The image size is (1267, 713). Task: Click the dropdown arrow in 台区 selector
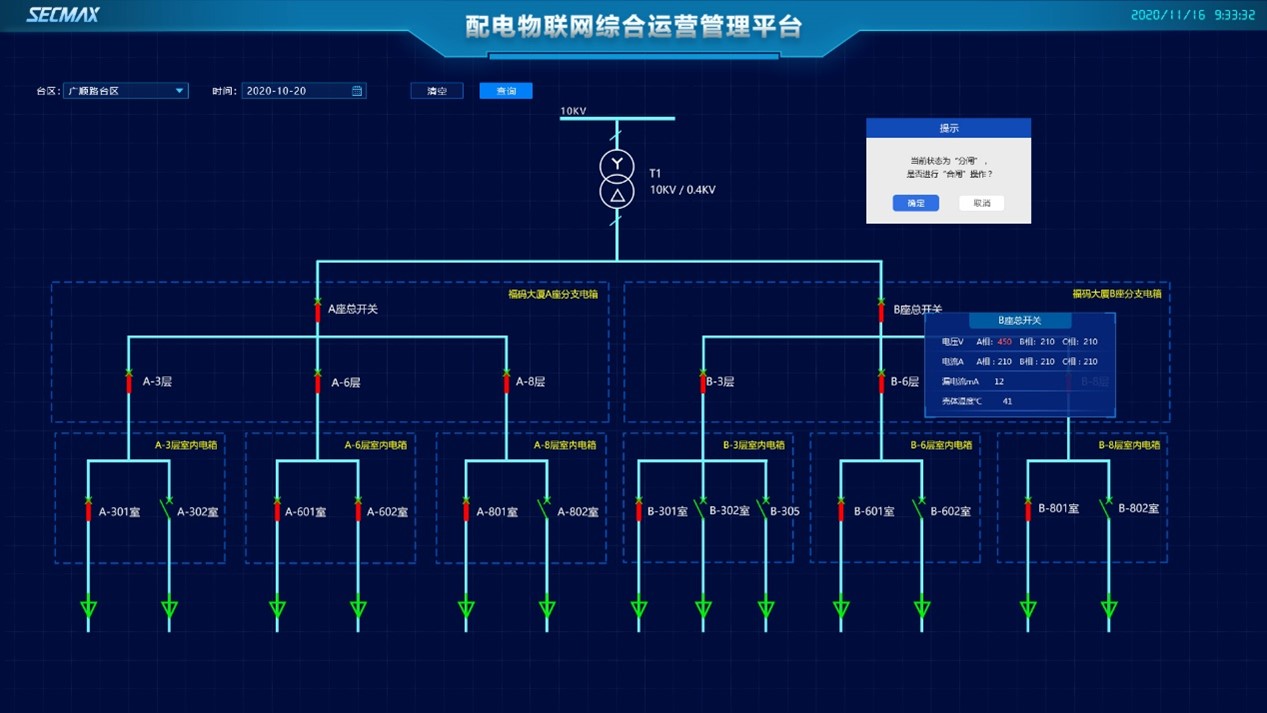(180, 91)
